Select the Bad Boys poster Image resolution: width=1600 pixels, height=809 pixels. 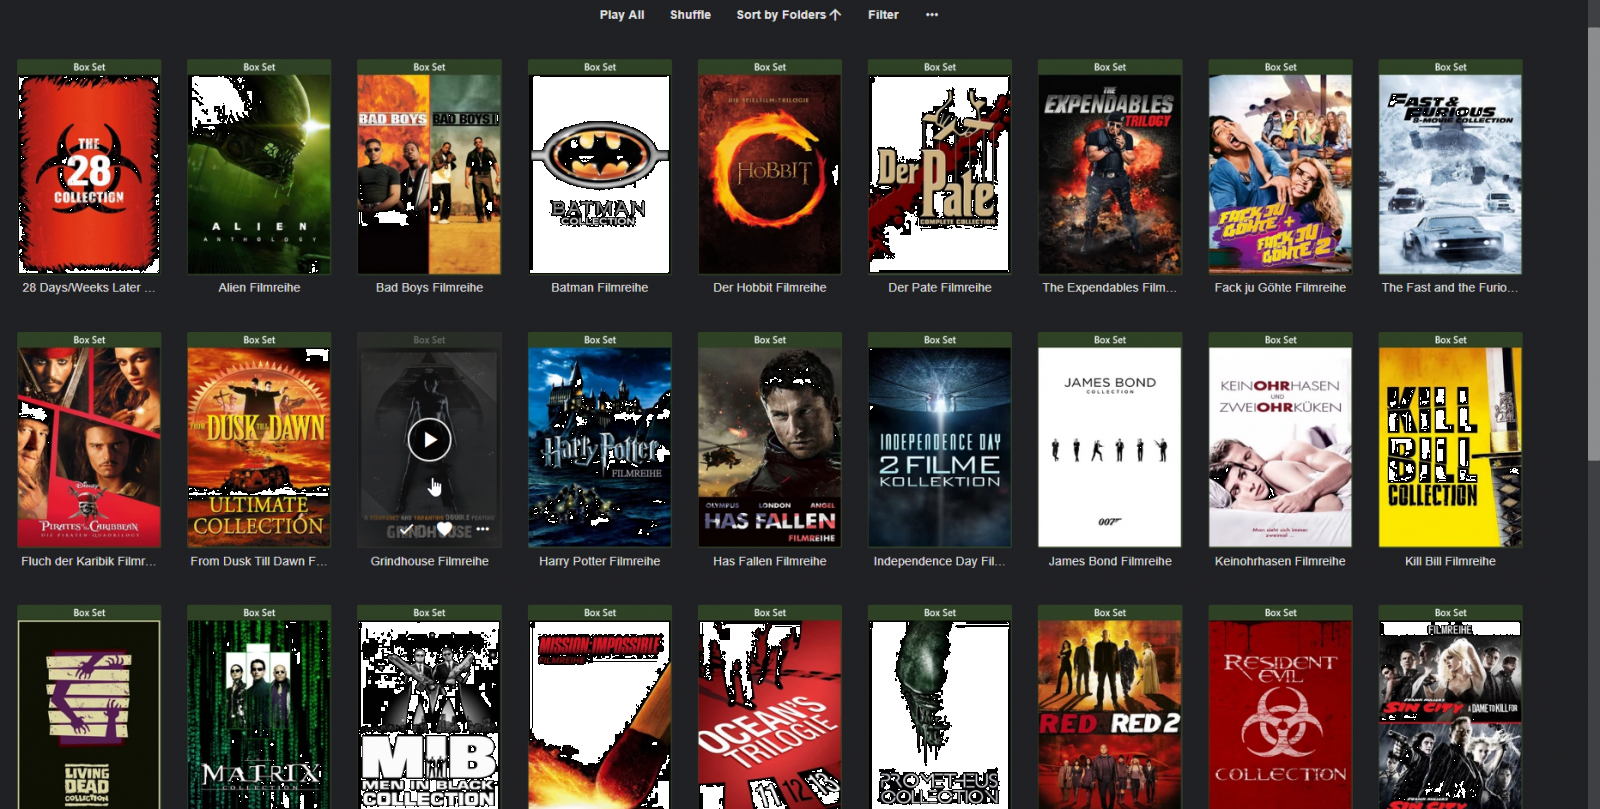tap(429, 174)
